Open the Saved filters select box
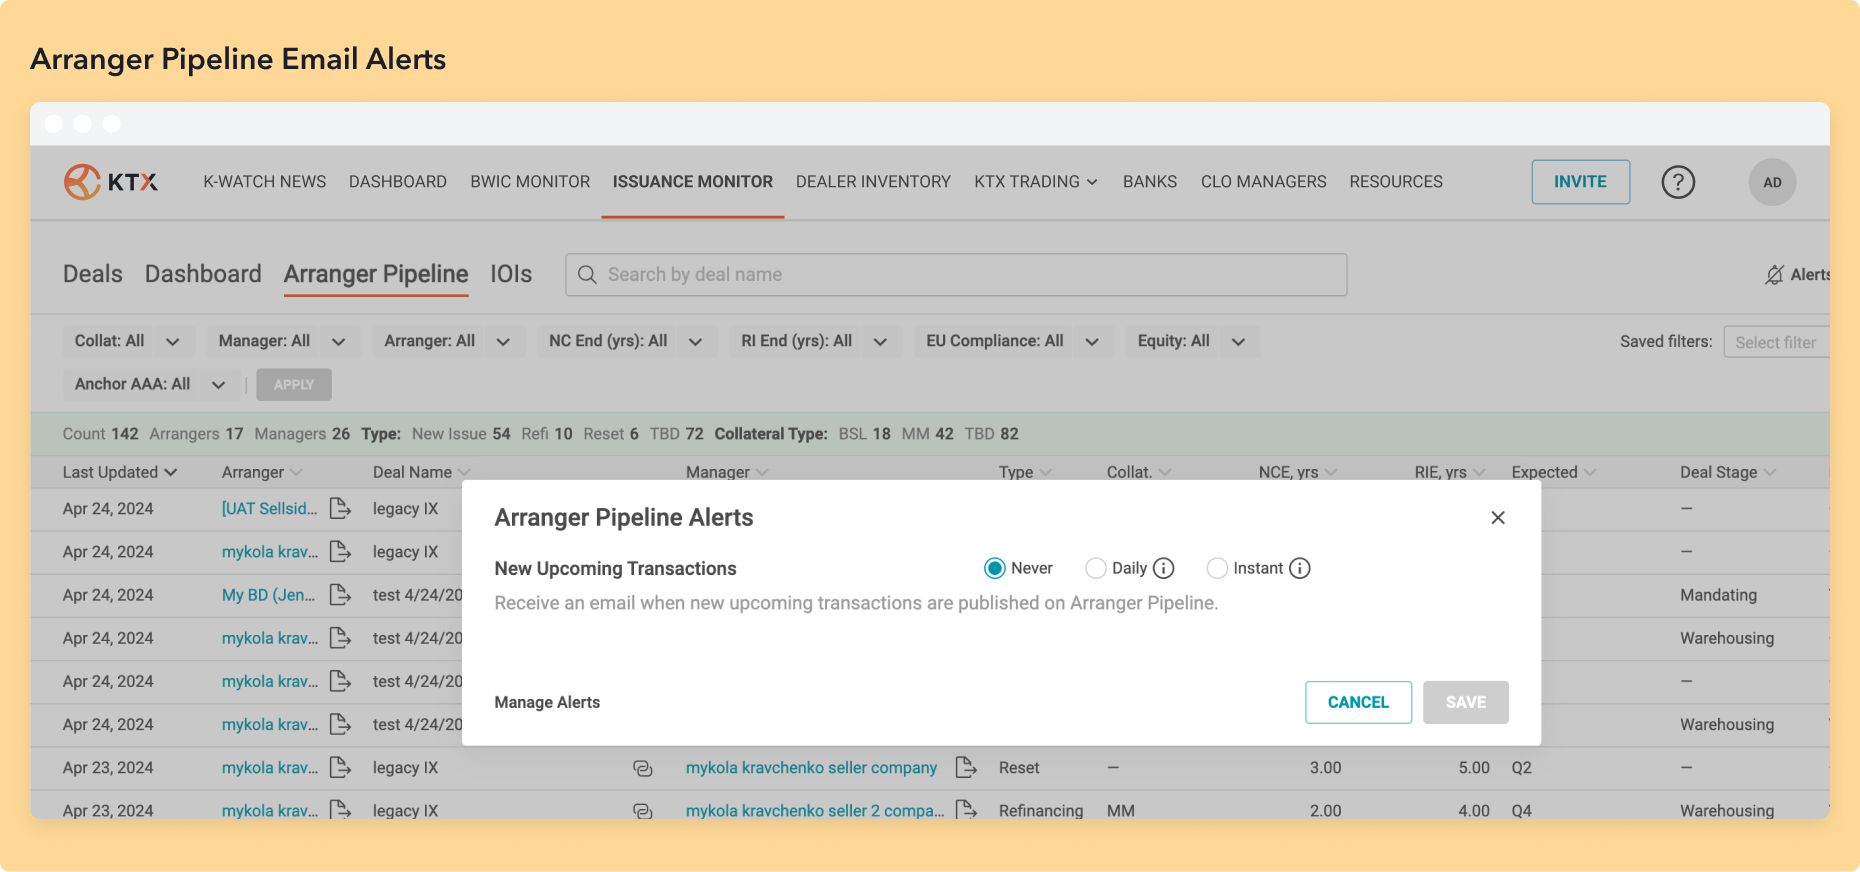 point(1775,342)
